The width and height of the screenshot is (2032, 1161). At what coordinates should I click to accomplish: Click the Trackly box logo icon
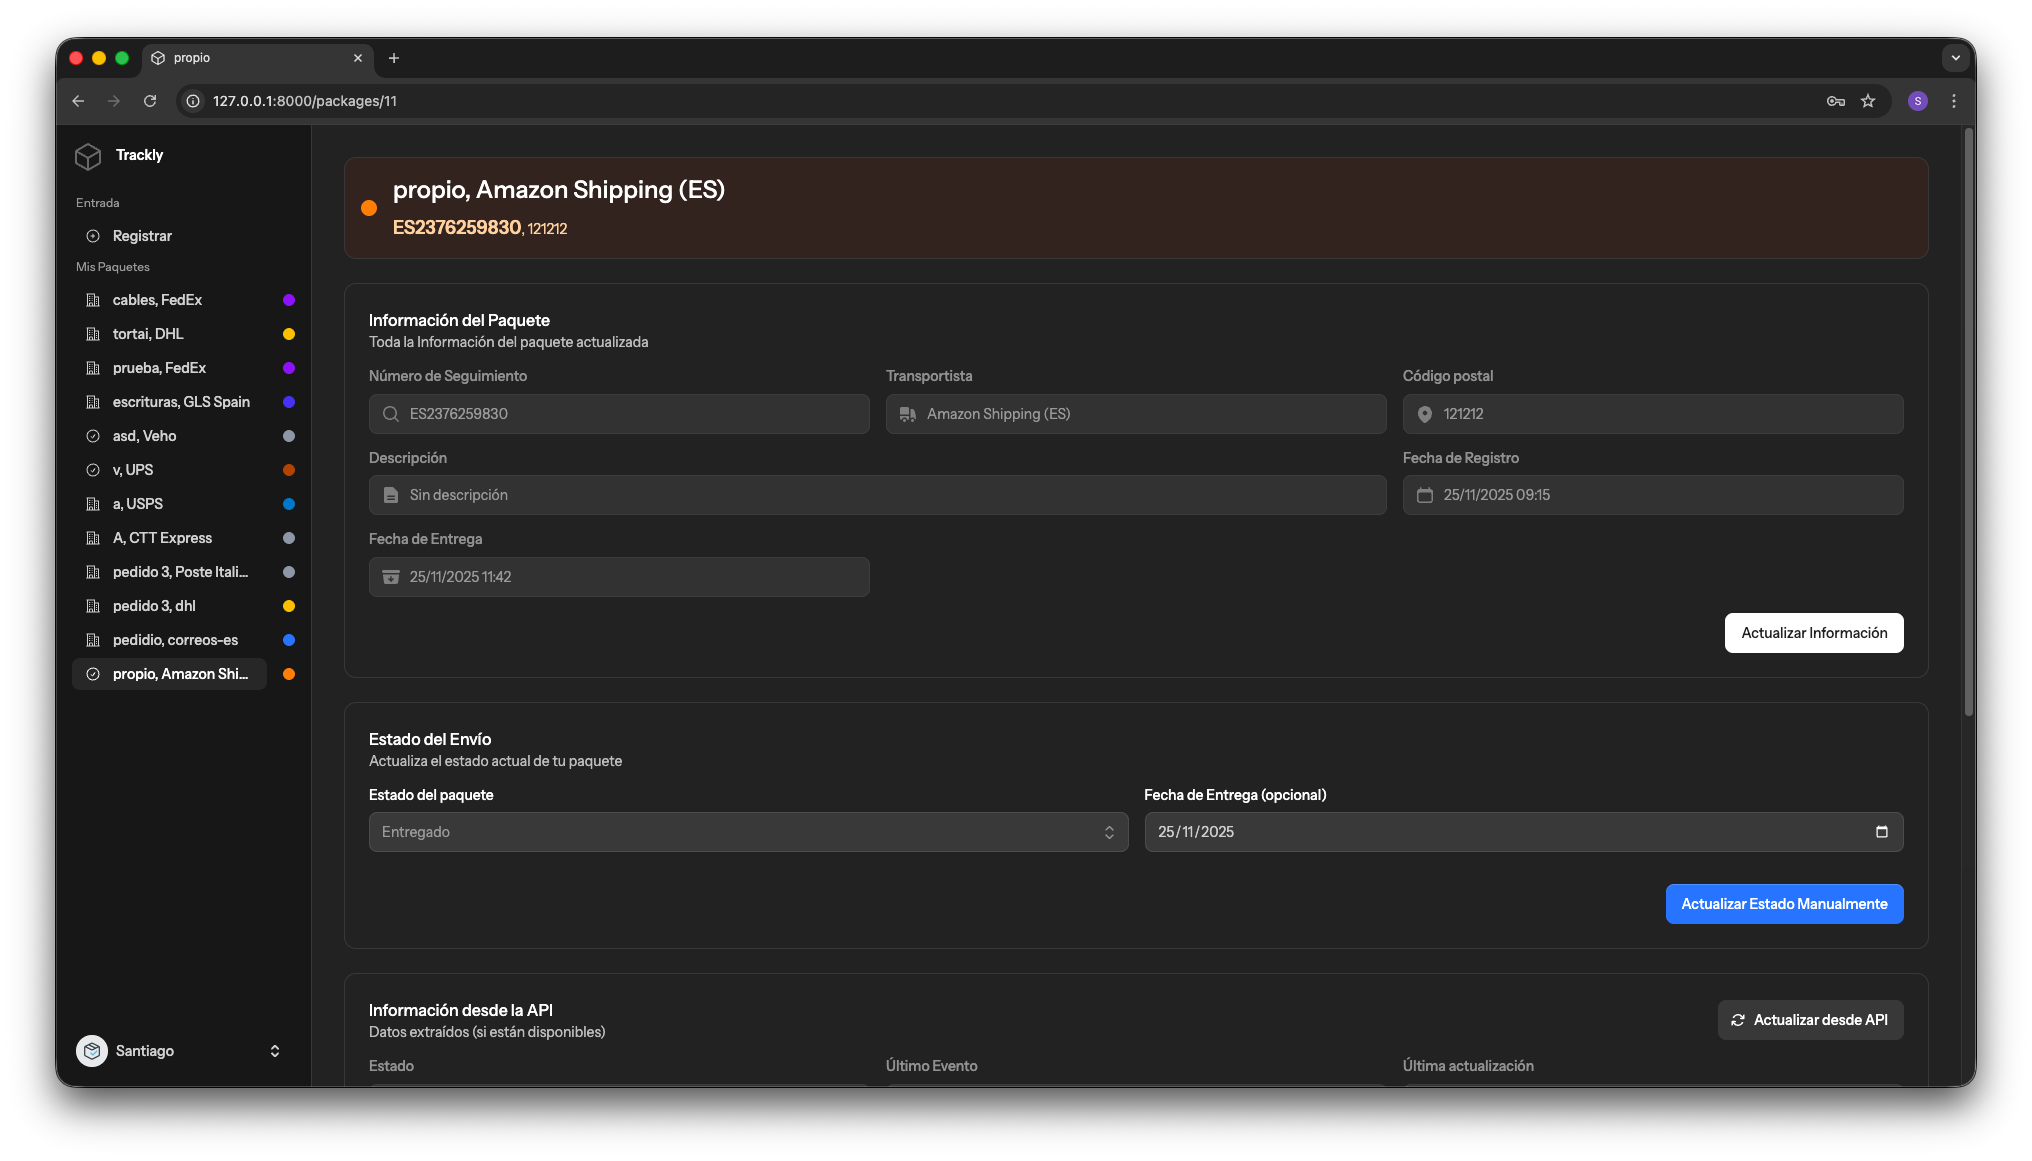pos(88,156)
